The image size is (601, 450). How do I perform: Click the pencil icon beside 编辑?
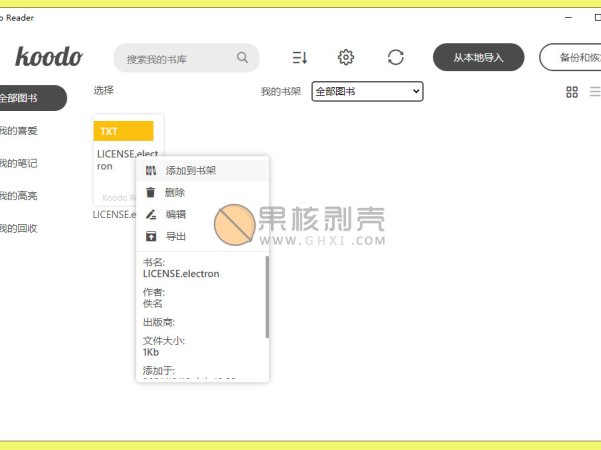[151, 214]
